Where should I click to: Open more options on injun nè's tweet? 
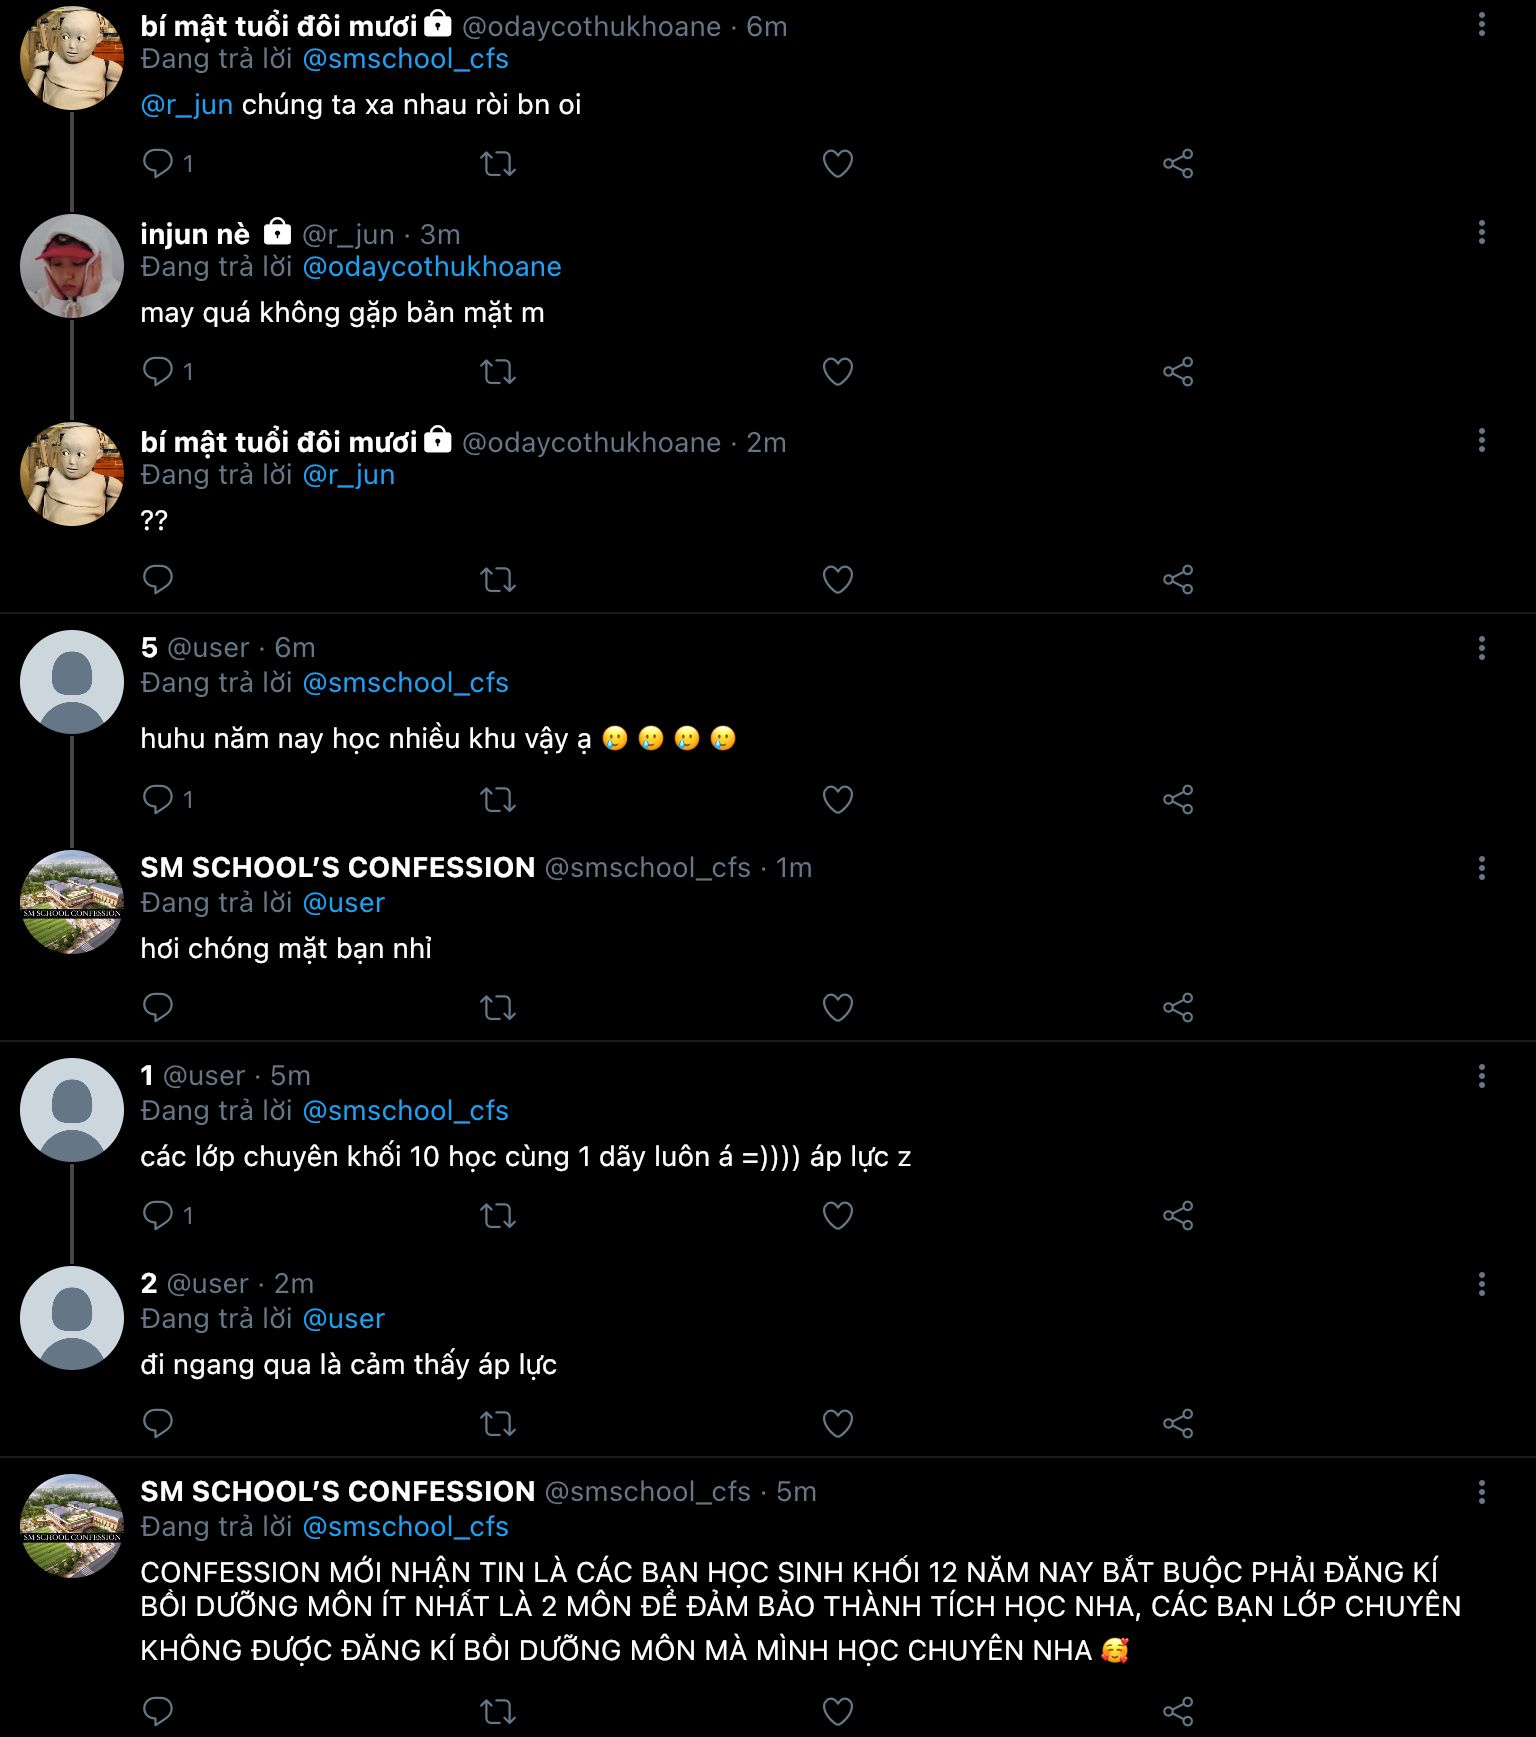click(1481, 233)
